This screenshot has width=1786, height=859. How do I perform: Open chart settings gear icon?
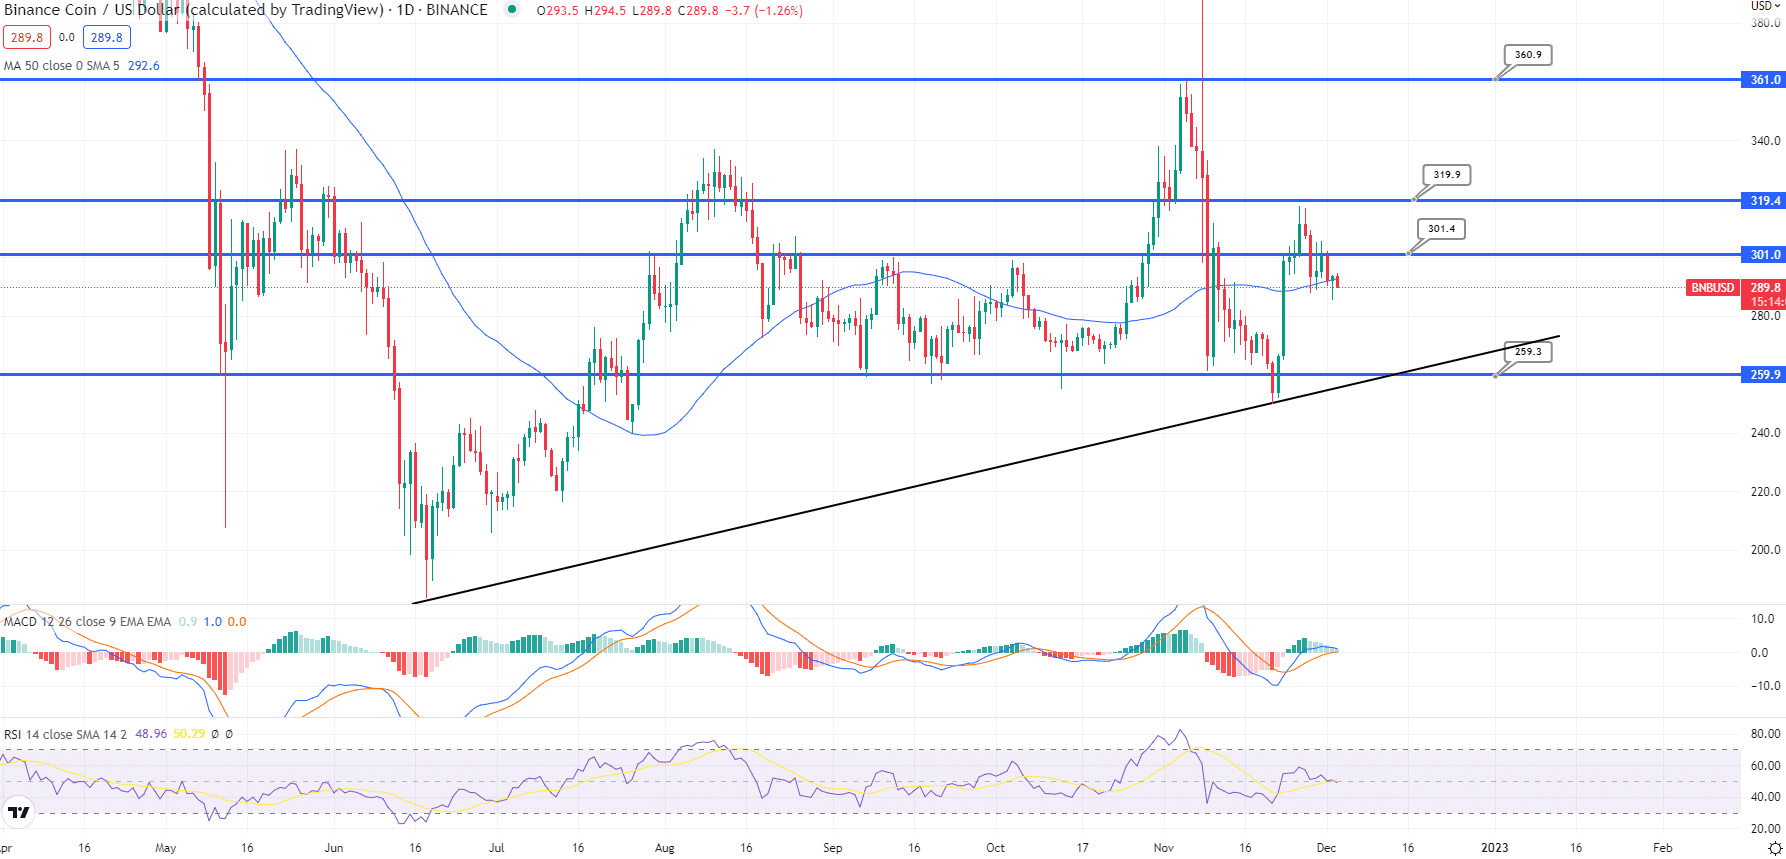tap(1775, 848)
